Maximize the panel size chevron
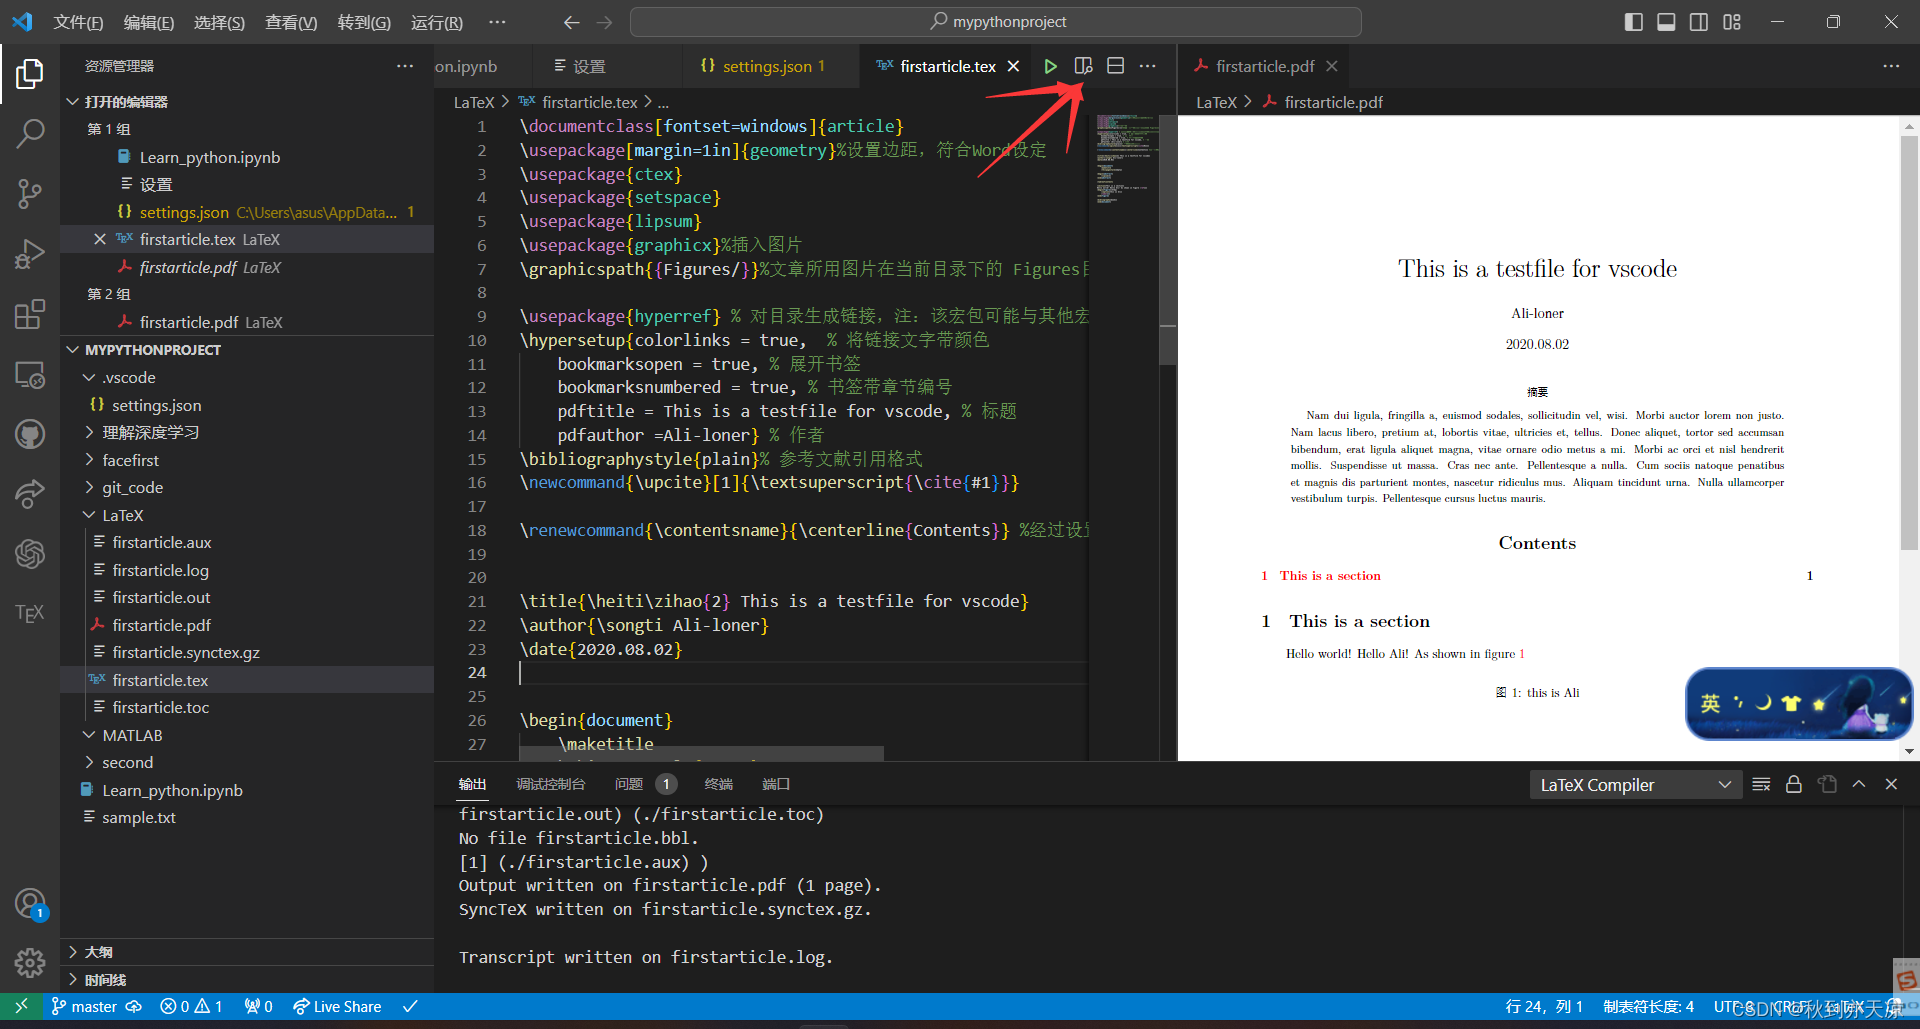Image resolution: width=1920 pixels, height=1029 pixels. [x=1859, y=784]
